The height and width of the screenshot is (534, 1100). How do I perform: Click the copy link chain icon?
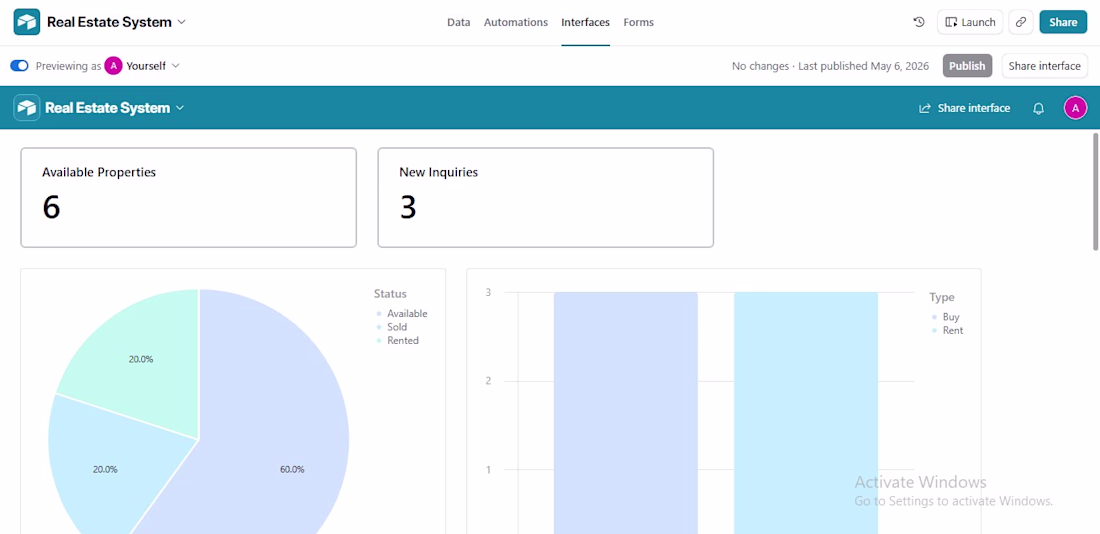1021,22
